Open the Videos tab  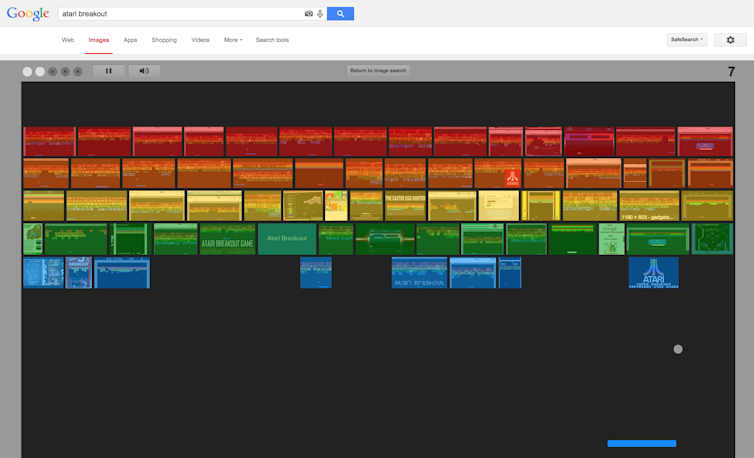pos(201,40)
